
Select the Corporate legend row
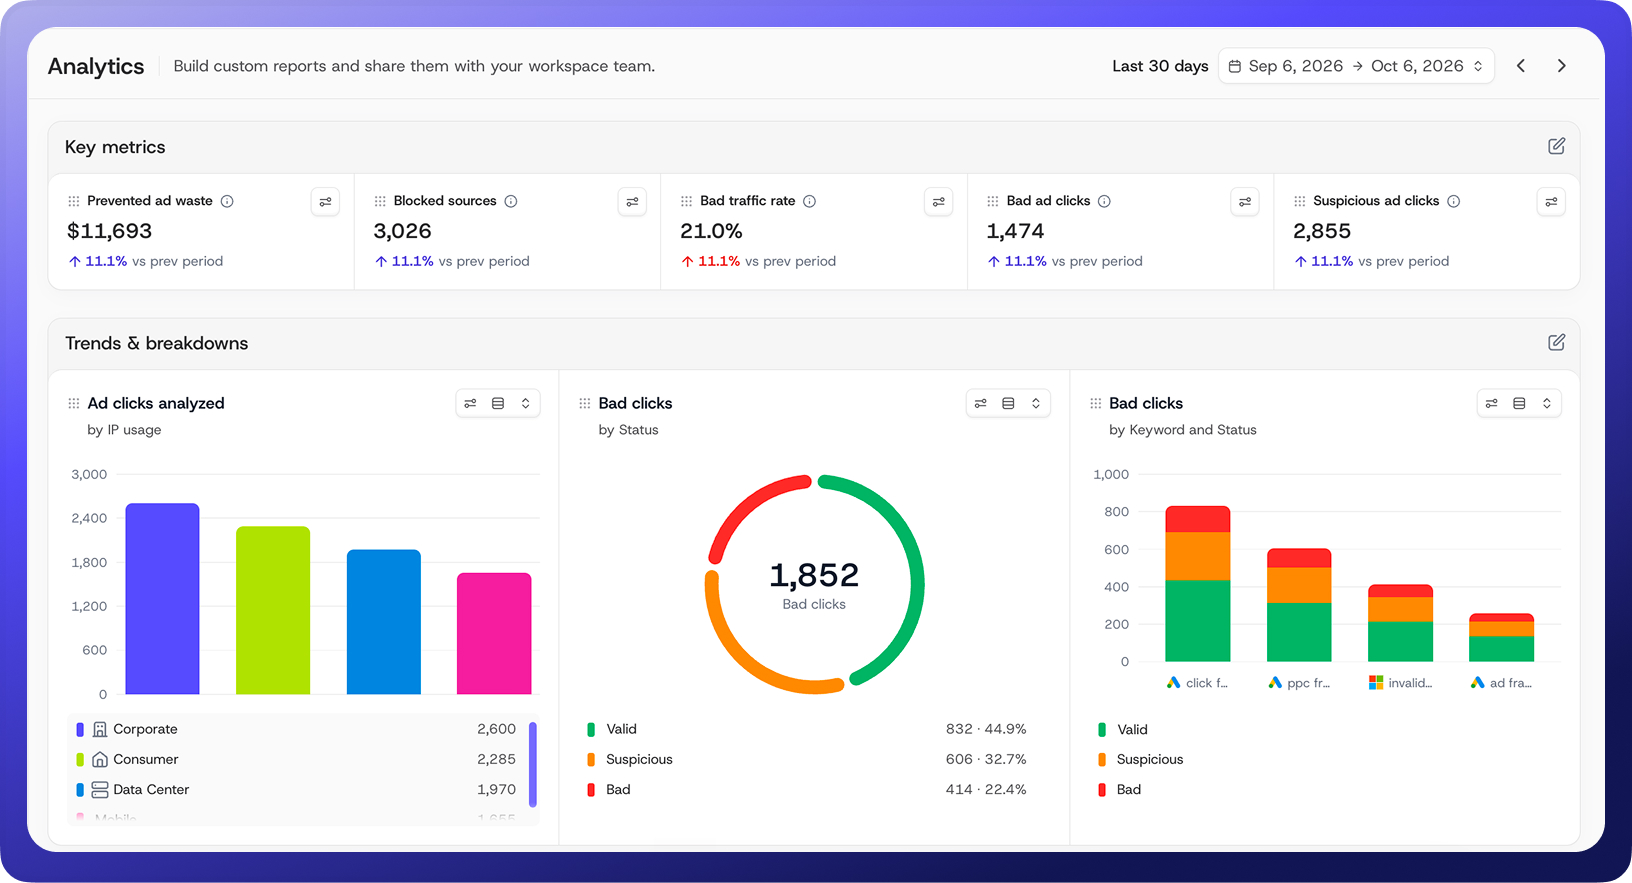(297, 729)
